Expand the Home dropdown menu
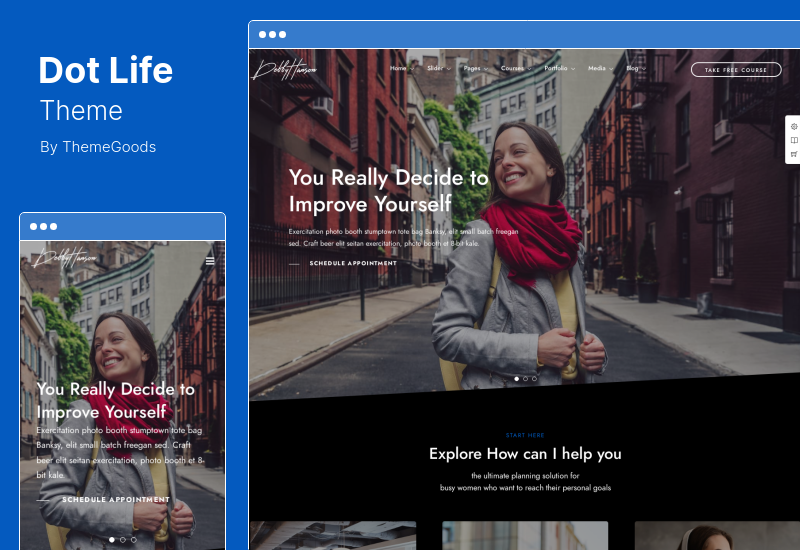This screenshot has height=550, width=800. click(x=402, y=69)
